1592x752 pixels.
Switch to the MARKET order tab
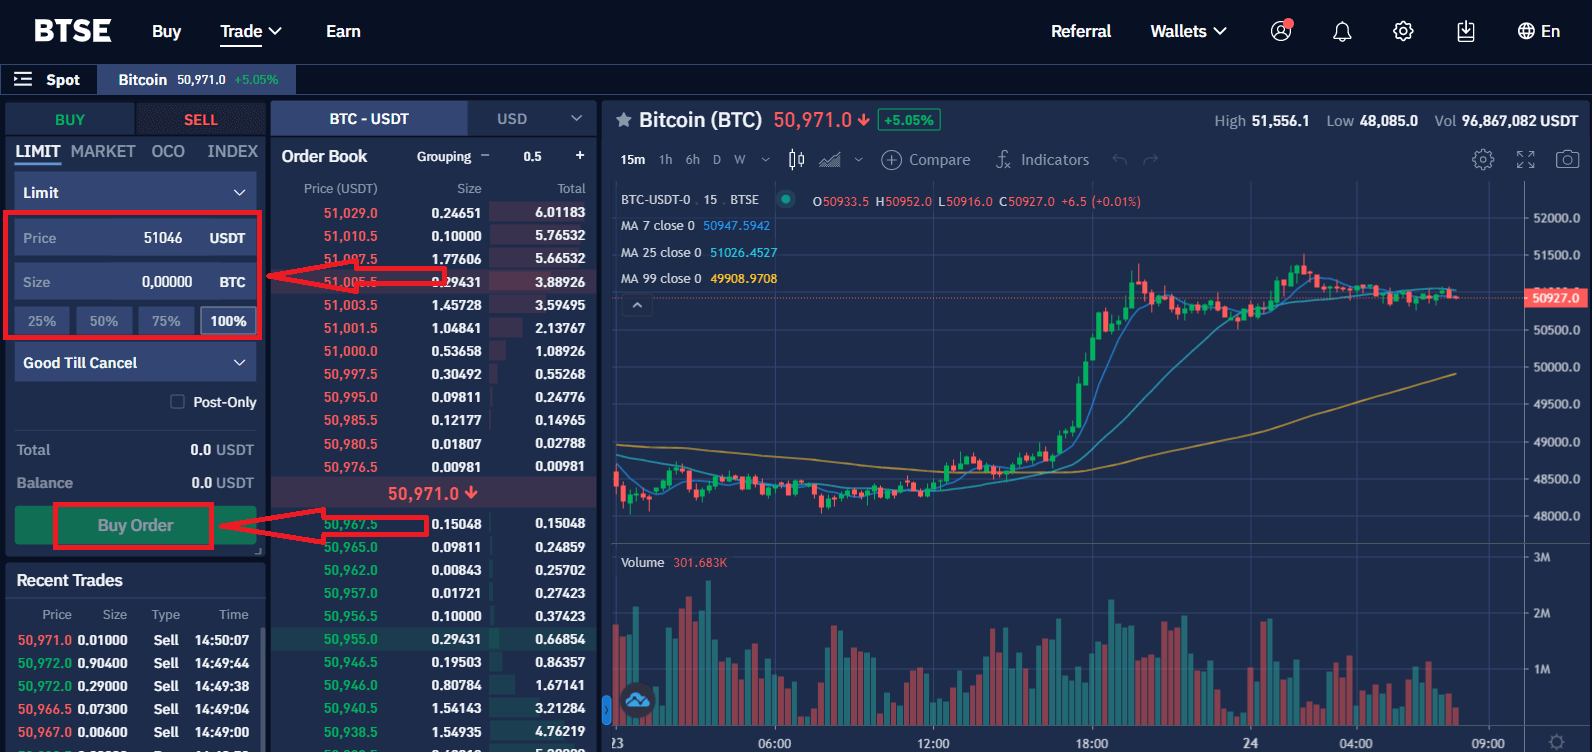pyautogui.click(x=103, y=151)
